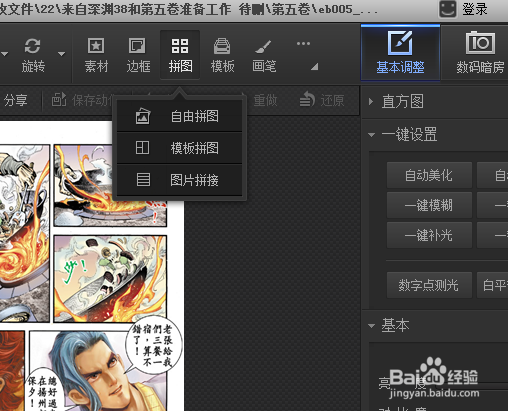This screenshot has height=411, width=508.
Task: Click 自动美化 button
Action: pyautogui.click(x=429, y=175)
